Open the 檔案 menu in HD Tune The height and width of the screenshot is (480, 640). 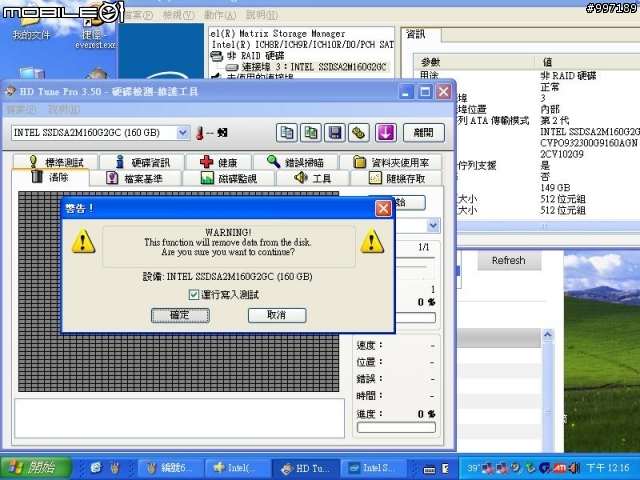click(21, 109)
